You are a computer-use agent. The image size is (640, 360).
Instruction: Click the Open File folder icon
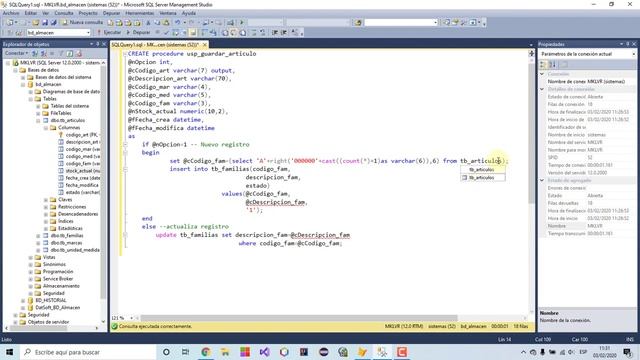pyautogui.click(x=36, y=22)
